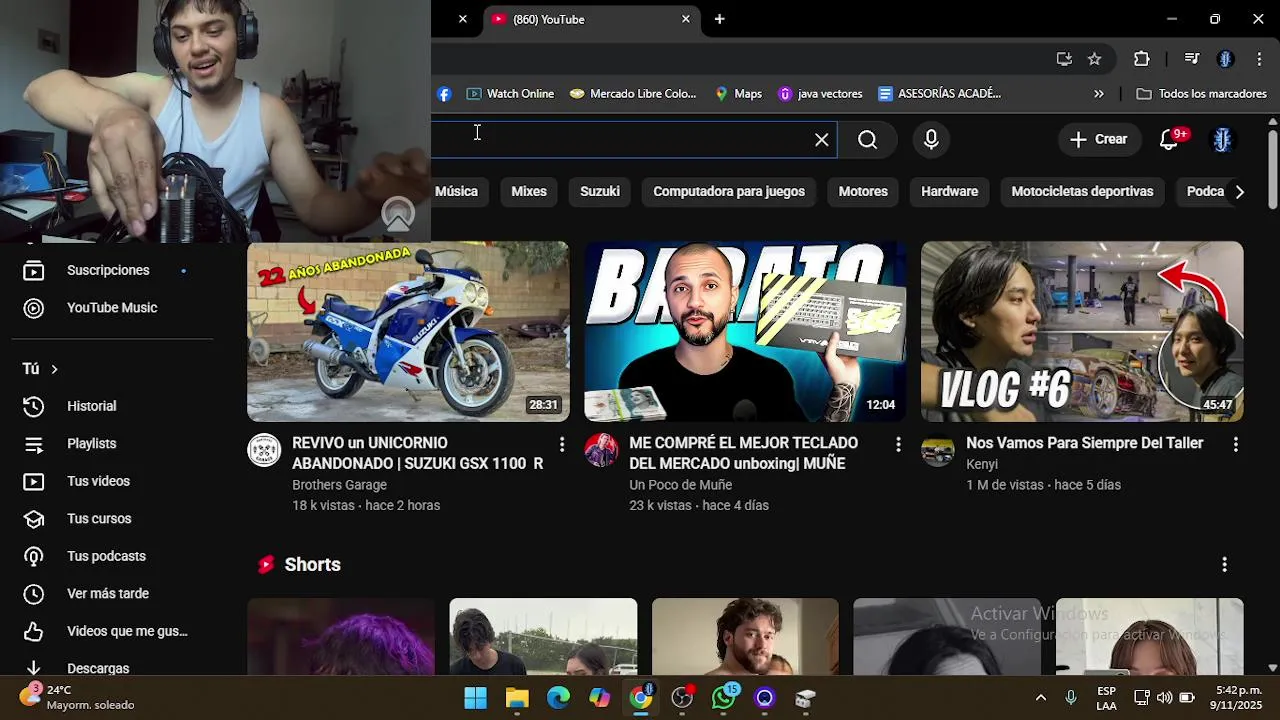
Task: Select Motocicletas deportivas chip
Action: point(1082,191)
